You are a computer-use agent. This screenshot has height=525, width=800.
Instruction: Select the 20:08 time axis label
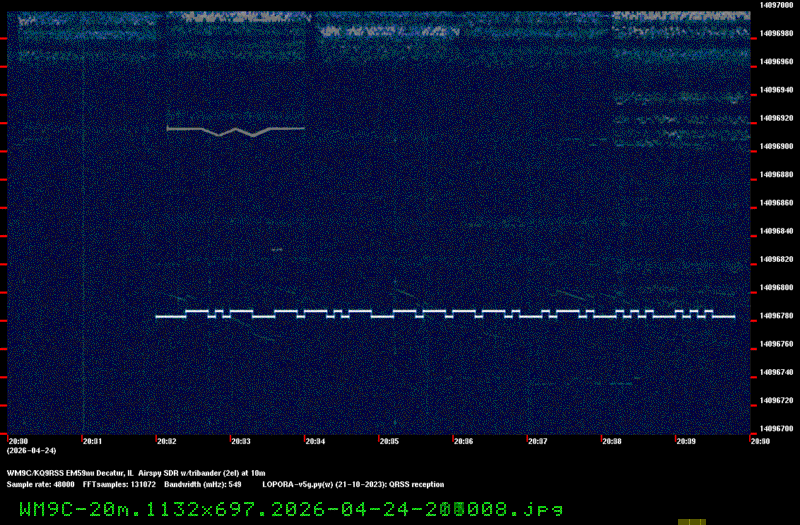[611, 441]
